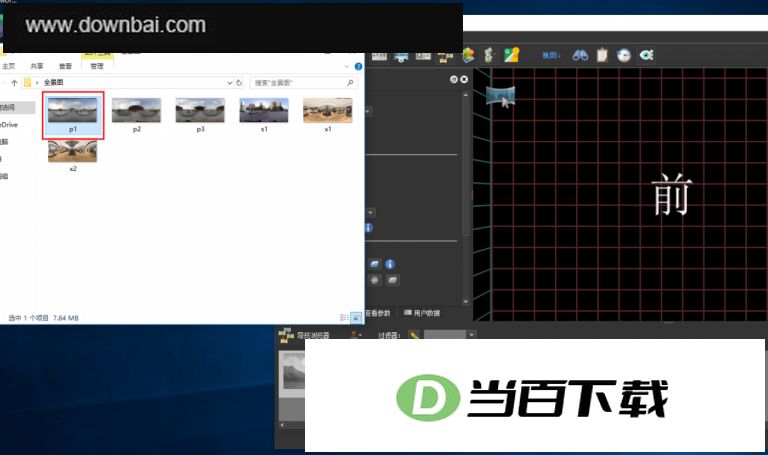The width and height of the screenshot is (768, 455).
Task: Click the binoculars view icon in toolbar
Action: point(580,55)
